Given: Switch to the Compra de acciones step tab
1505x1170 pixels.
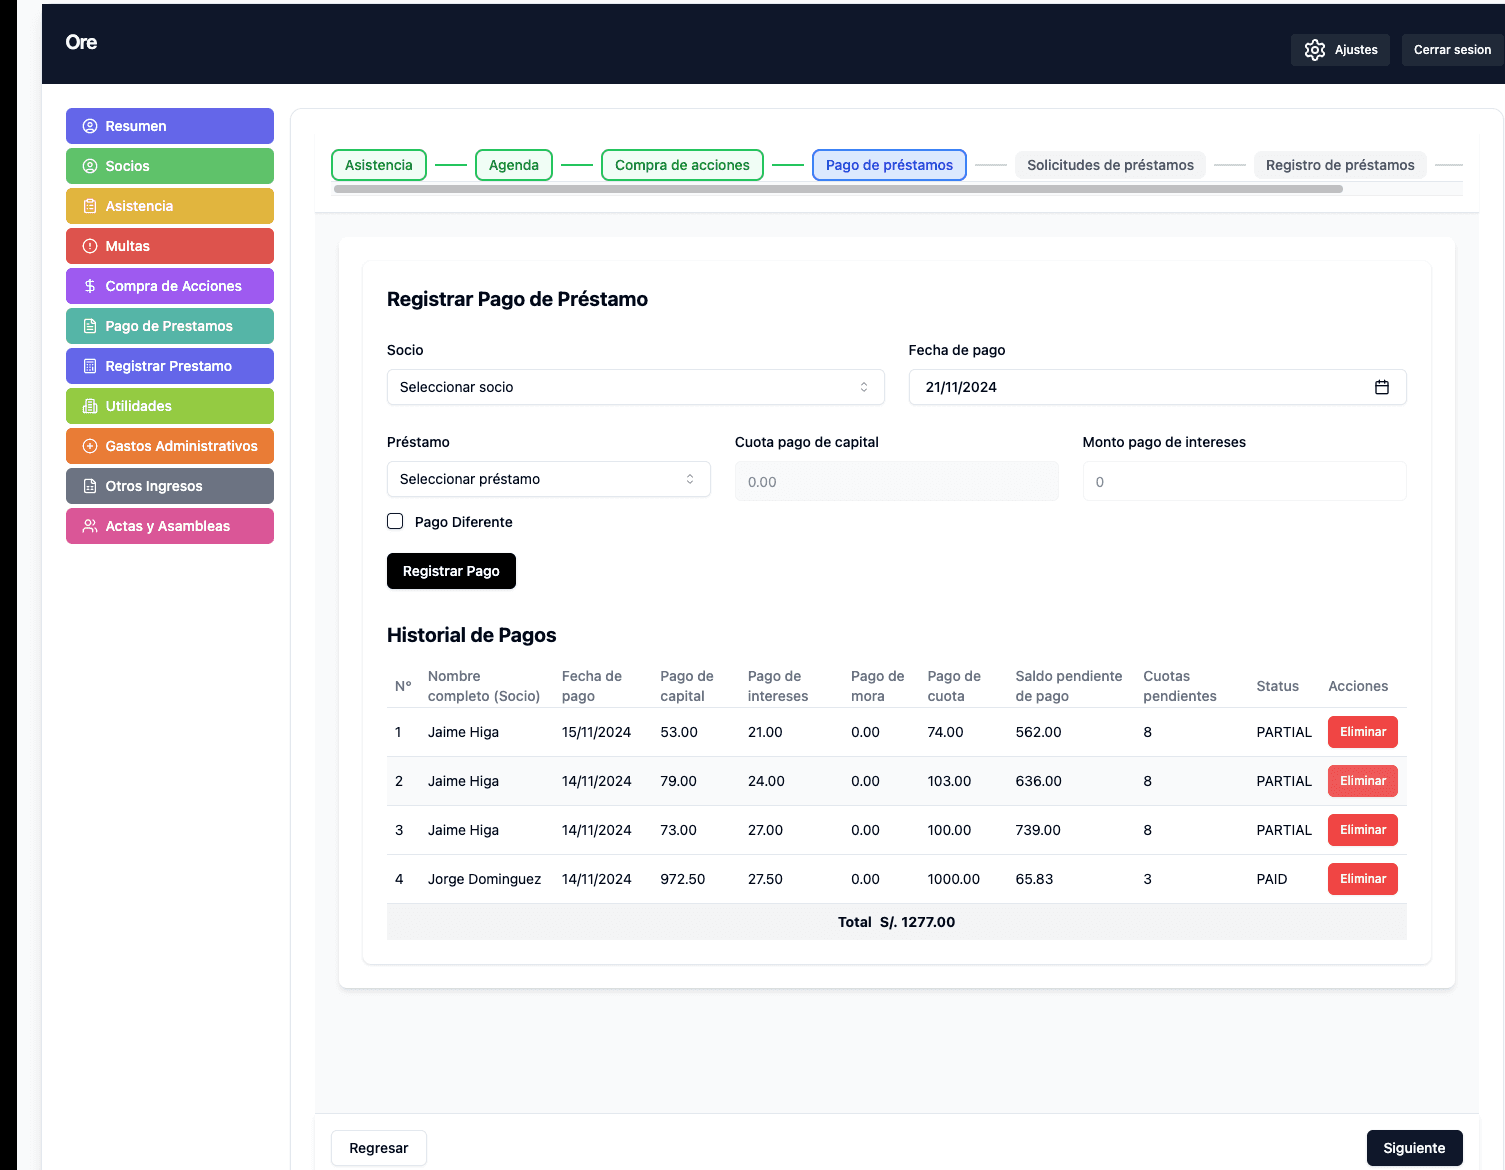Looking at the screenshot, I should 682,165.
